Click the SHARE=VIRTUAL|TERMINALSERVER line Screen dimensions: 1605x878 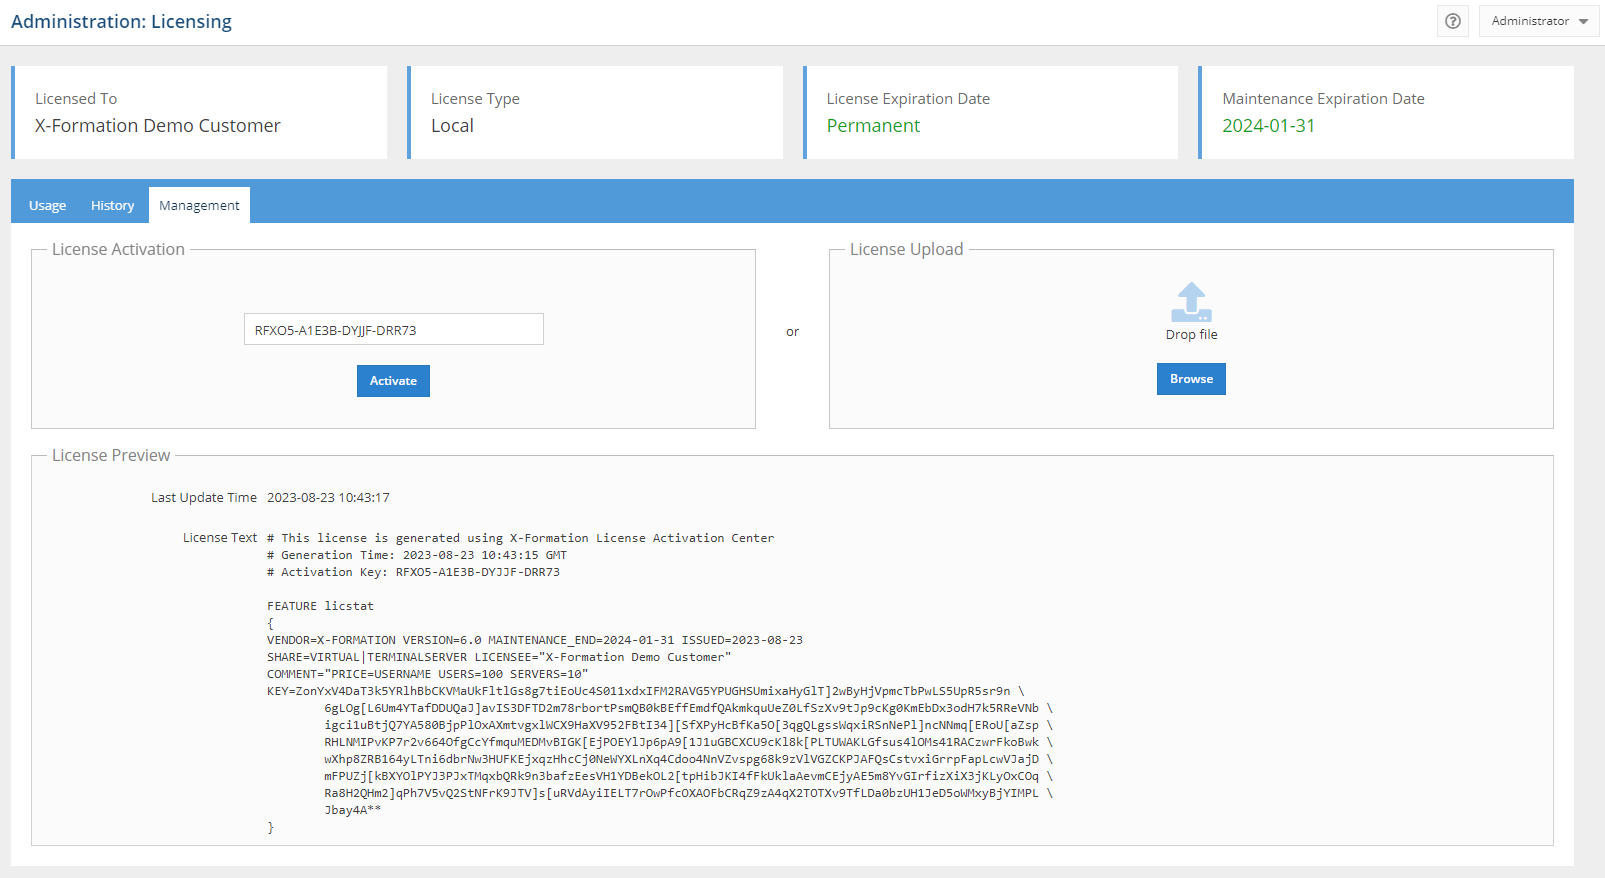[499, 657]
